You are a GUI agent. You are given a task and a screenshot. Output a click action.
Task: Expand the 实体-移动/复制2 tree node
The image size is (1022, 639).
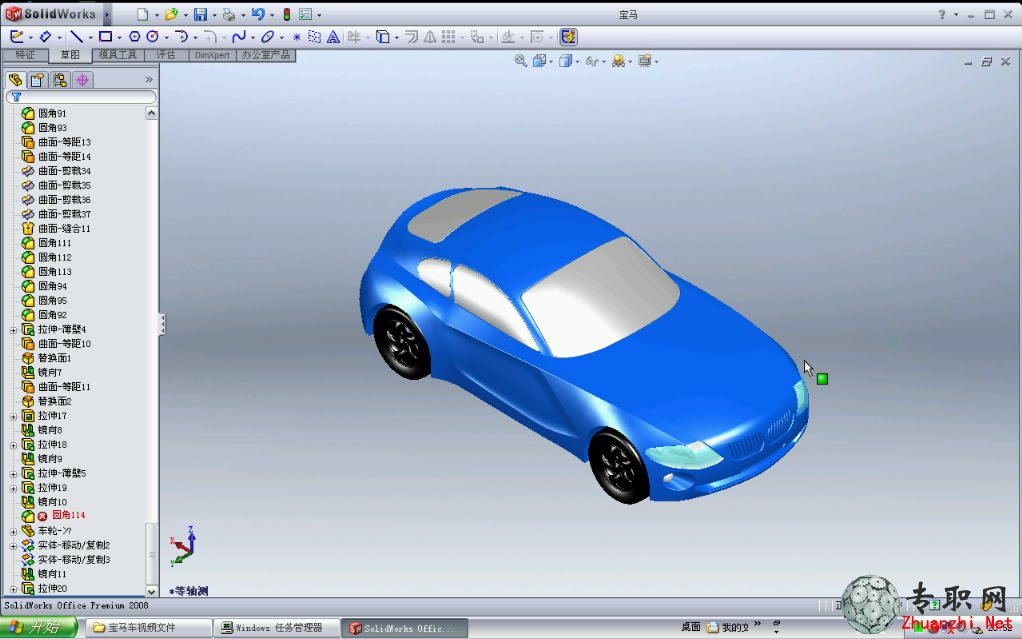[13, 546]
